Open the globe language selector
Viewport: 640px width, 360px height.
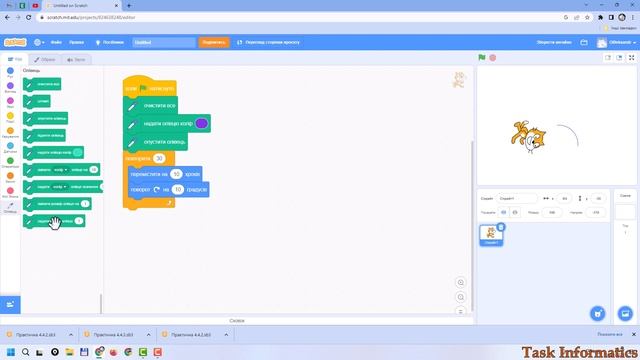coord(39,42)
